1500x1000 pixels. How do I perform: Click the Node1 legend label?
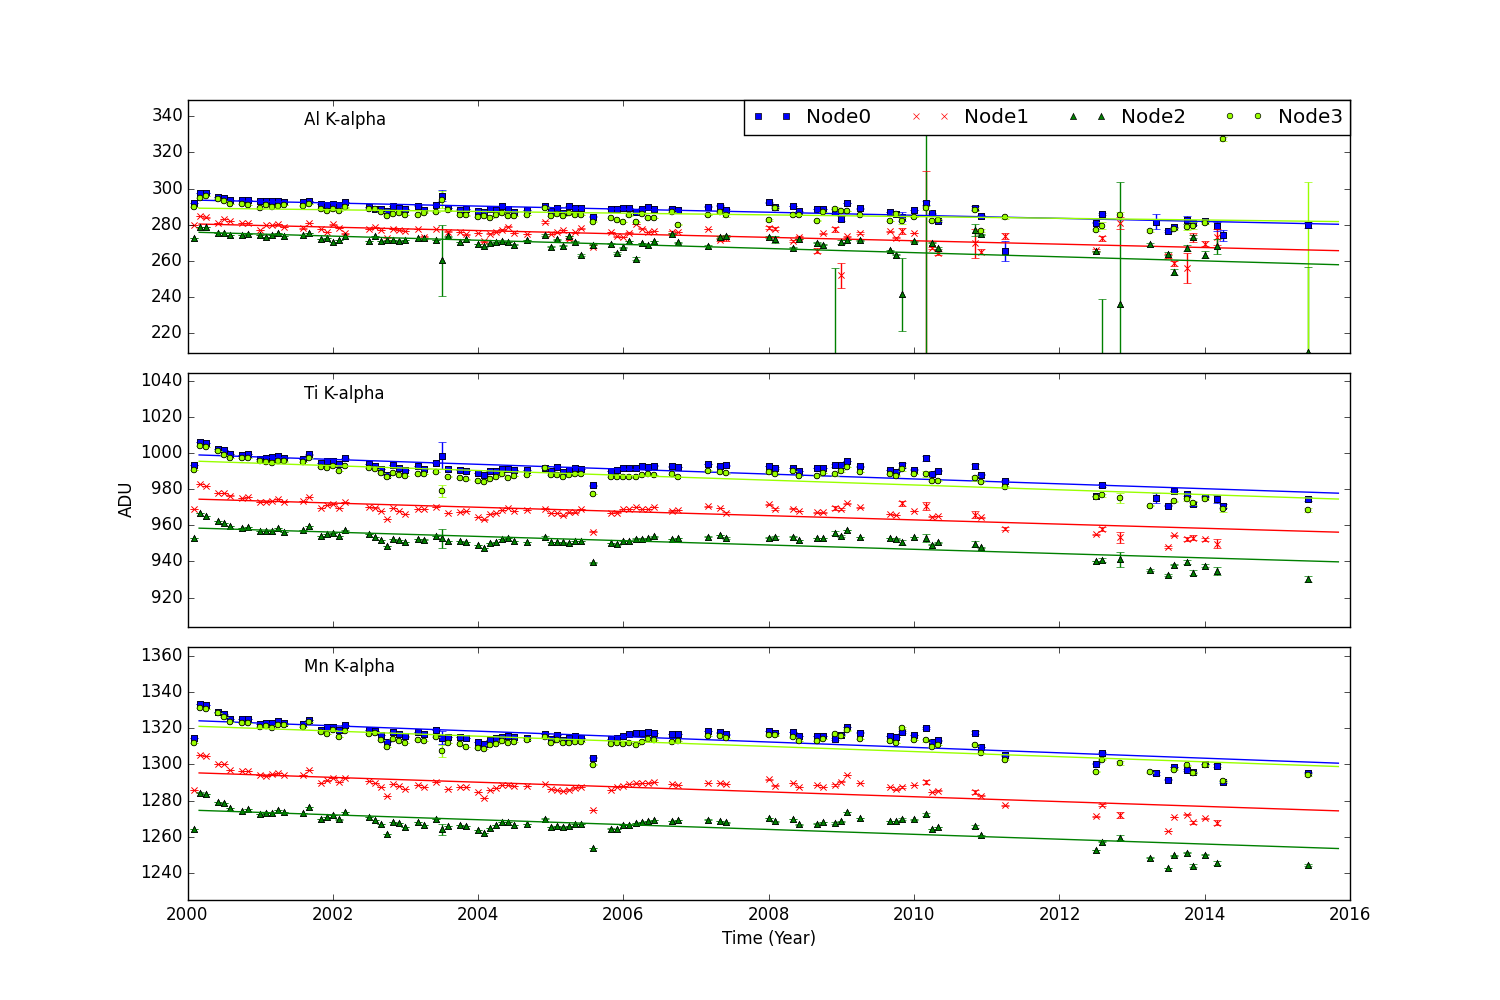point(995,117)
